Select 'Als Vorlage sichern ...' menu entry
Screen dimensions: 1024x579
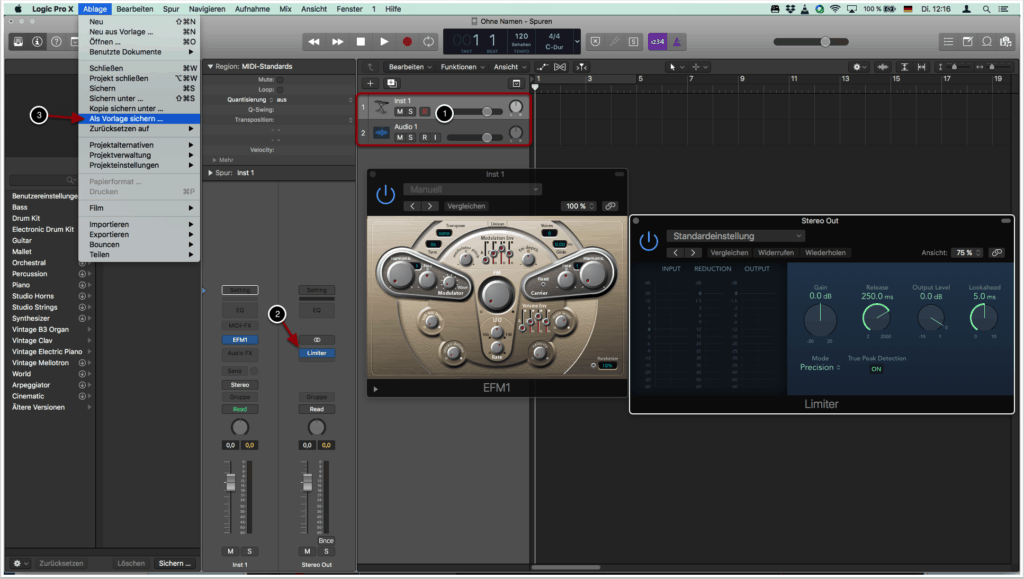pos(126,119)
